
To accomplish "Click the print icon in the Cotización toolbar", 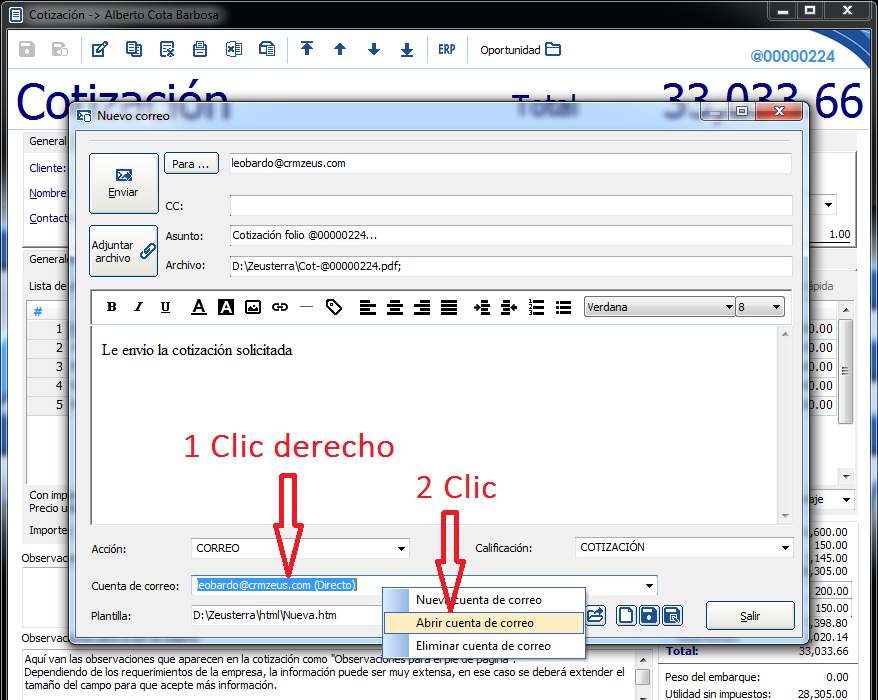I will coord(200,49).
